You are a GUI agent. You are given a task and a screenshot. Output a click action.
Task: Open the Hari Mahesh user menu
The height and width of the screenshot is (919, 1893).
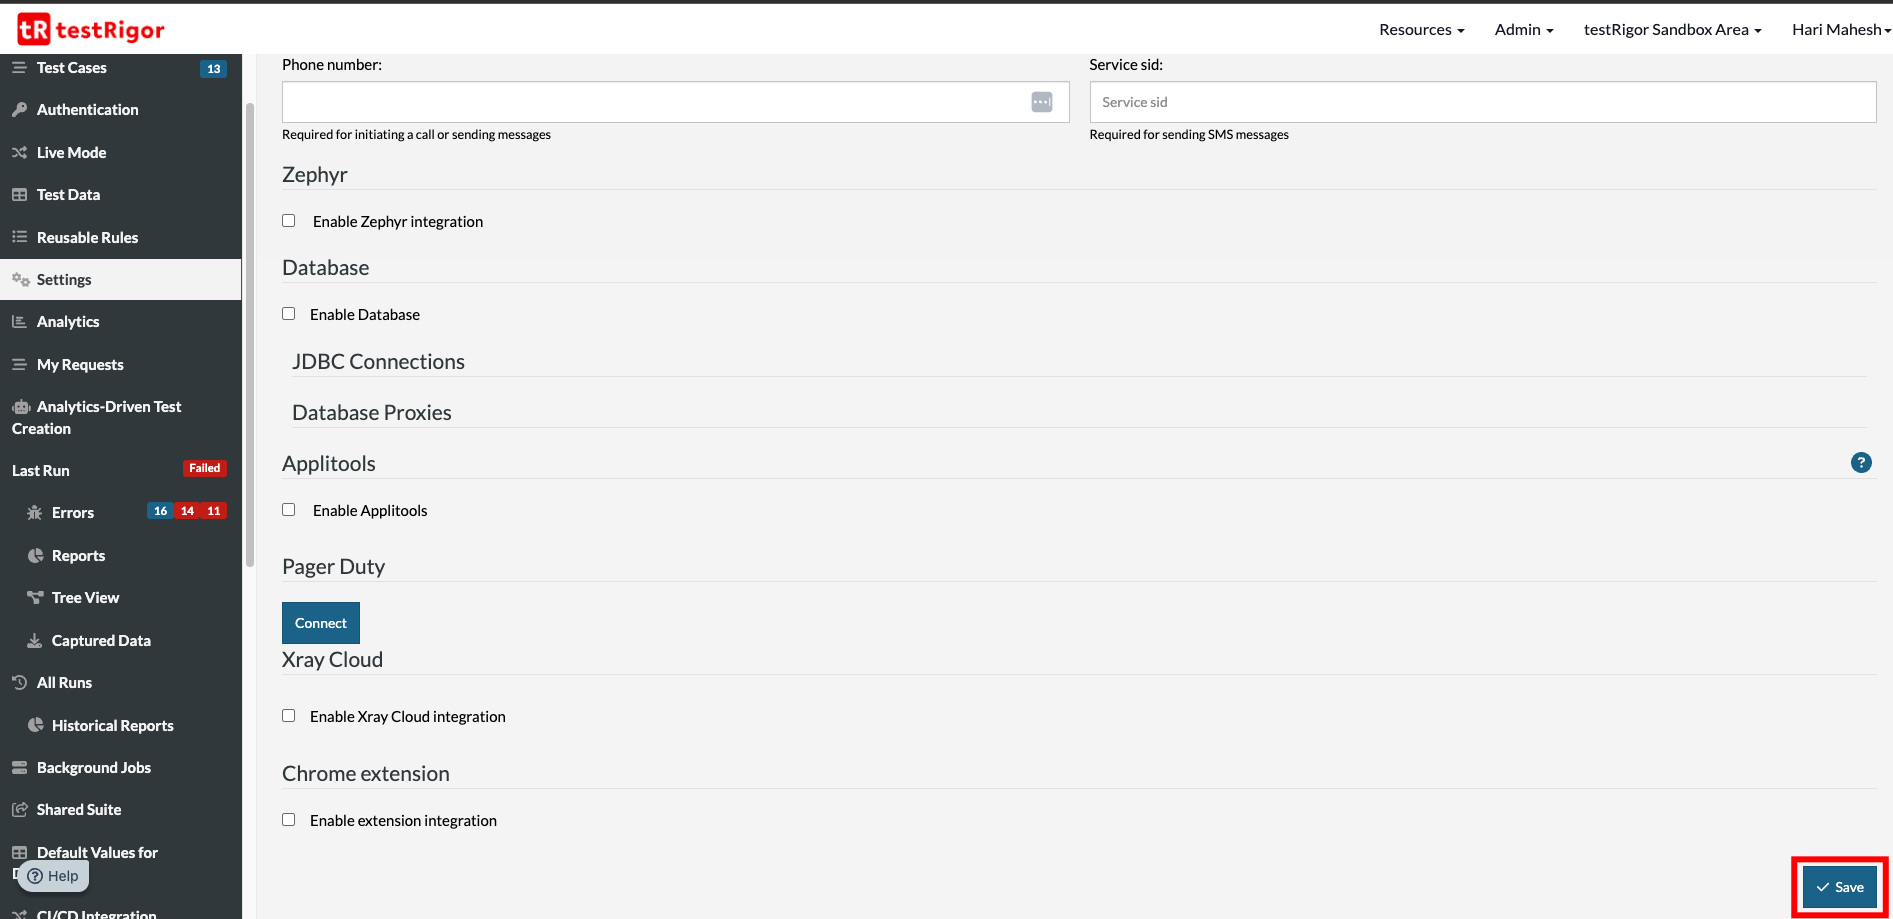coord(1841,30)
